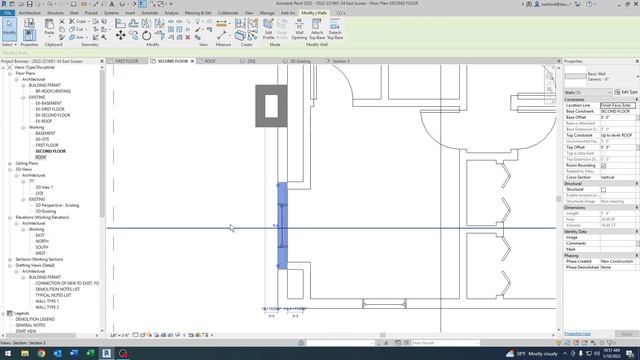This screenshot has width=640, height=360.
Task: Click the Wall Opening tool
Action: click(299, 29)
